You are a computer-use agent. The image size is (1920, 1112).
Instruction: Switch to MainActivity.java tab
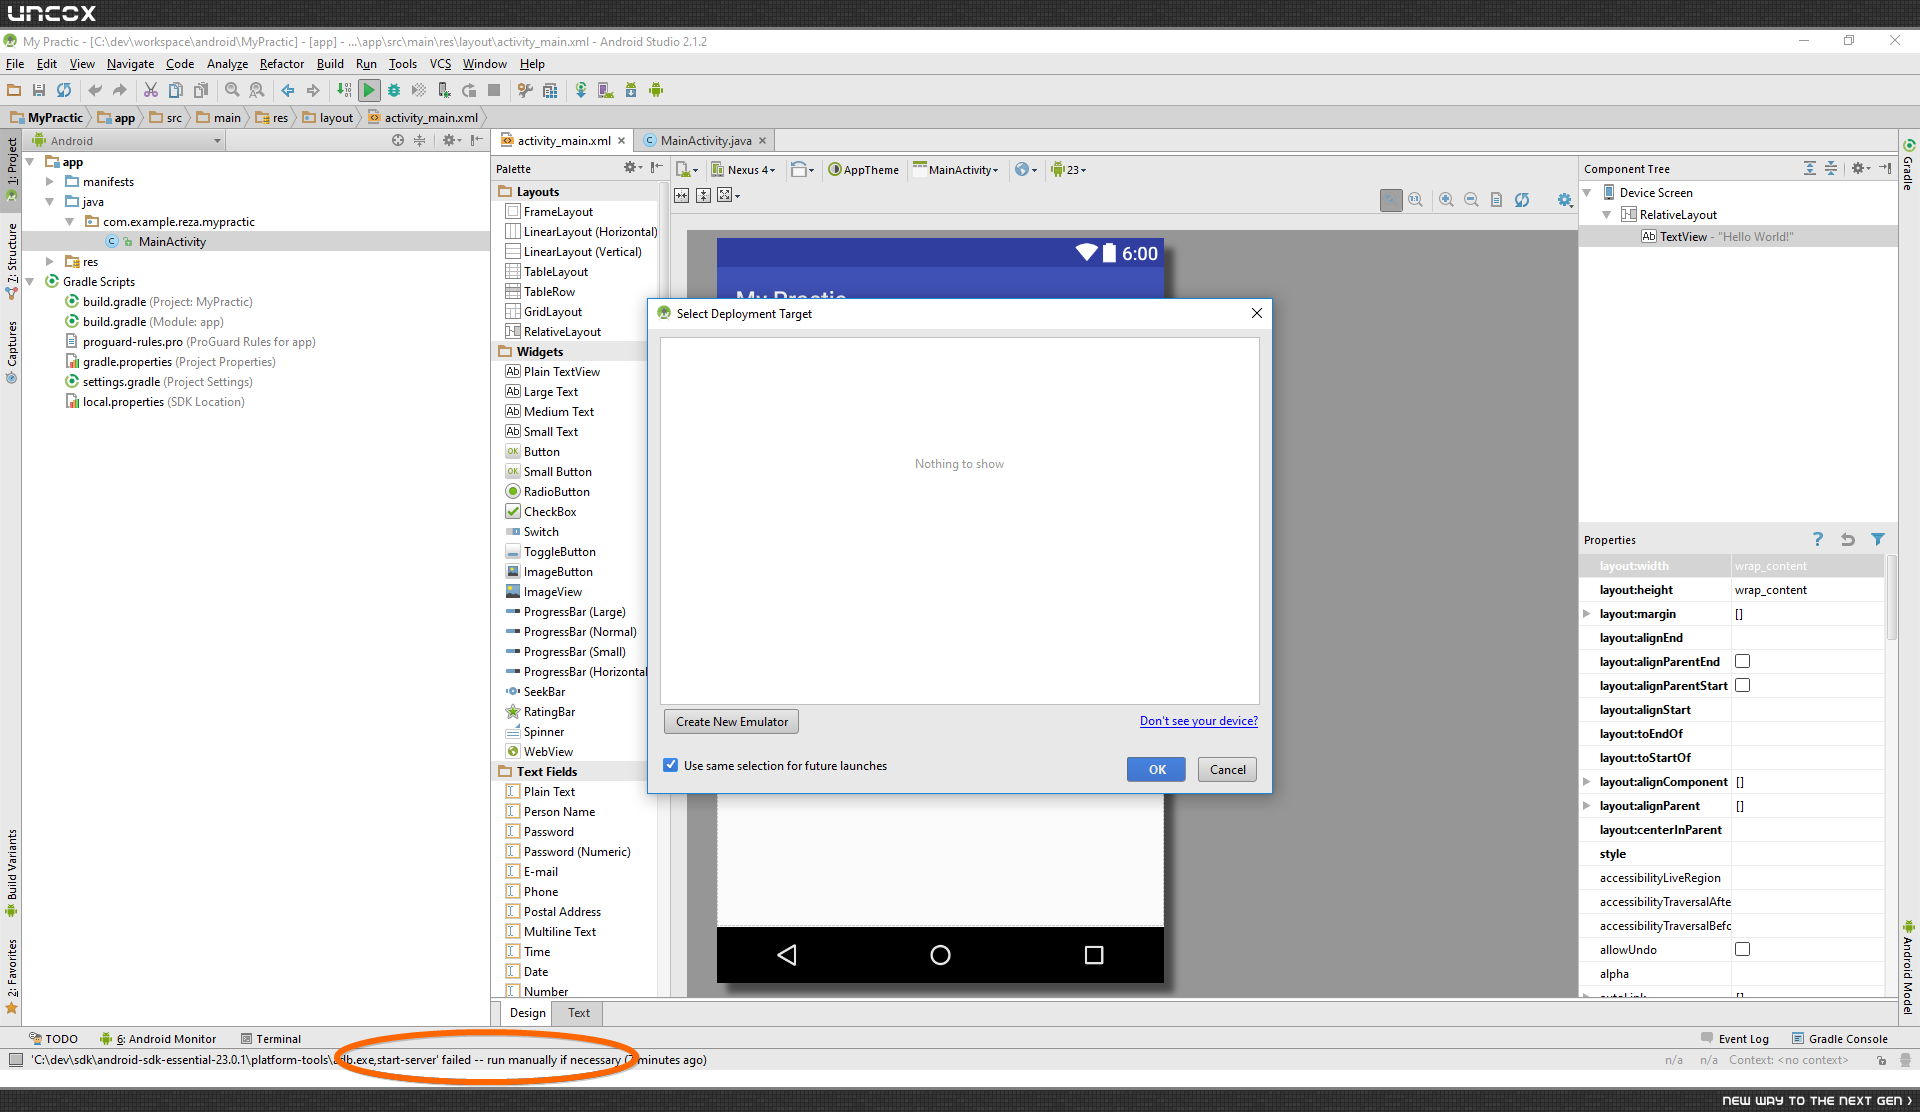[705, 141]
